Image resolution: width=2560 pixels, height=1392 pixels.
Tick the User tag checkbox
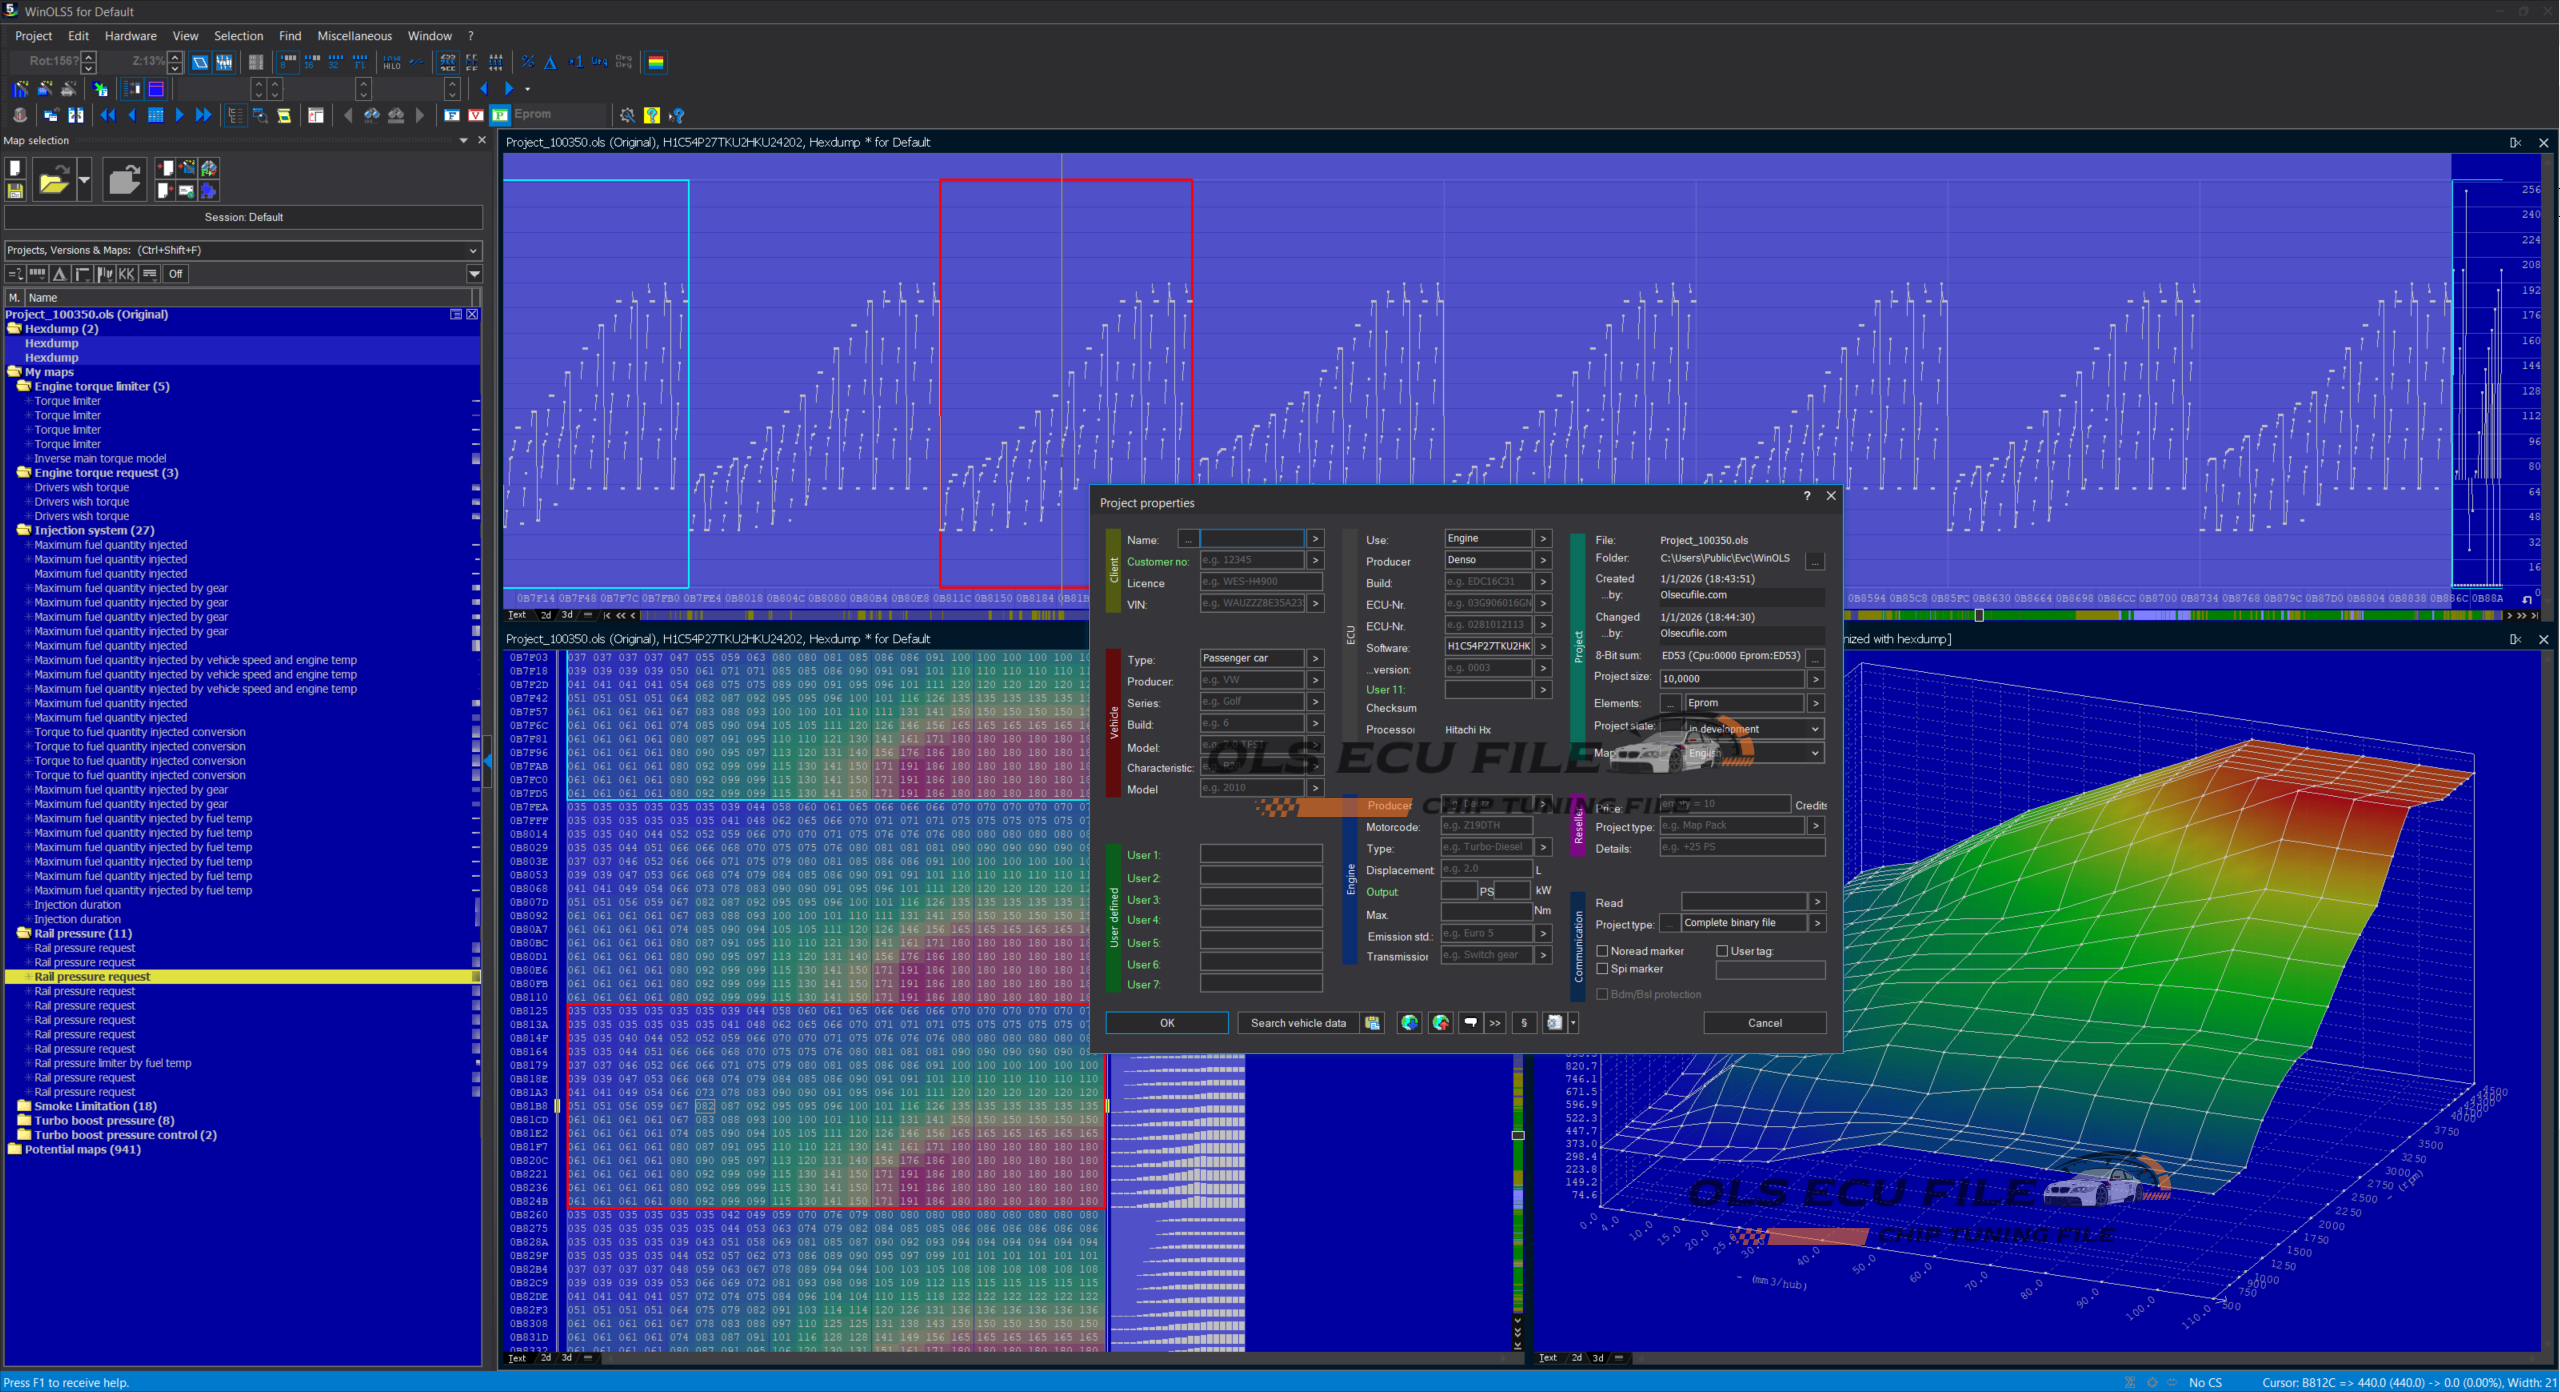click(x=1722, y=951)
